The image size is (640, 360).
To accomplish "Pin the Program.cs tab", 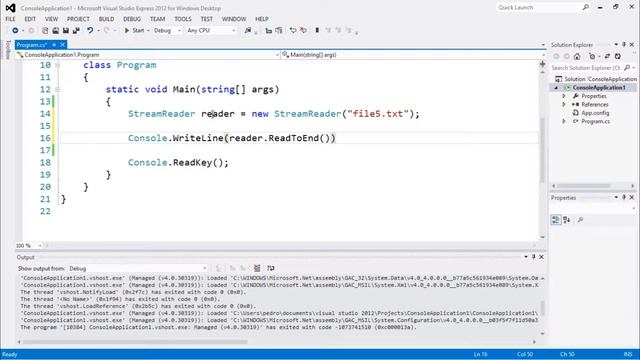I will pyautogui.click(x=54, y=45).
